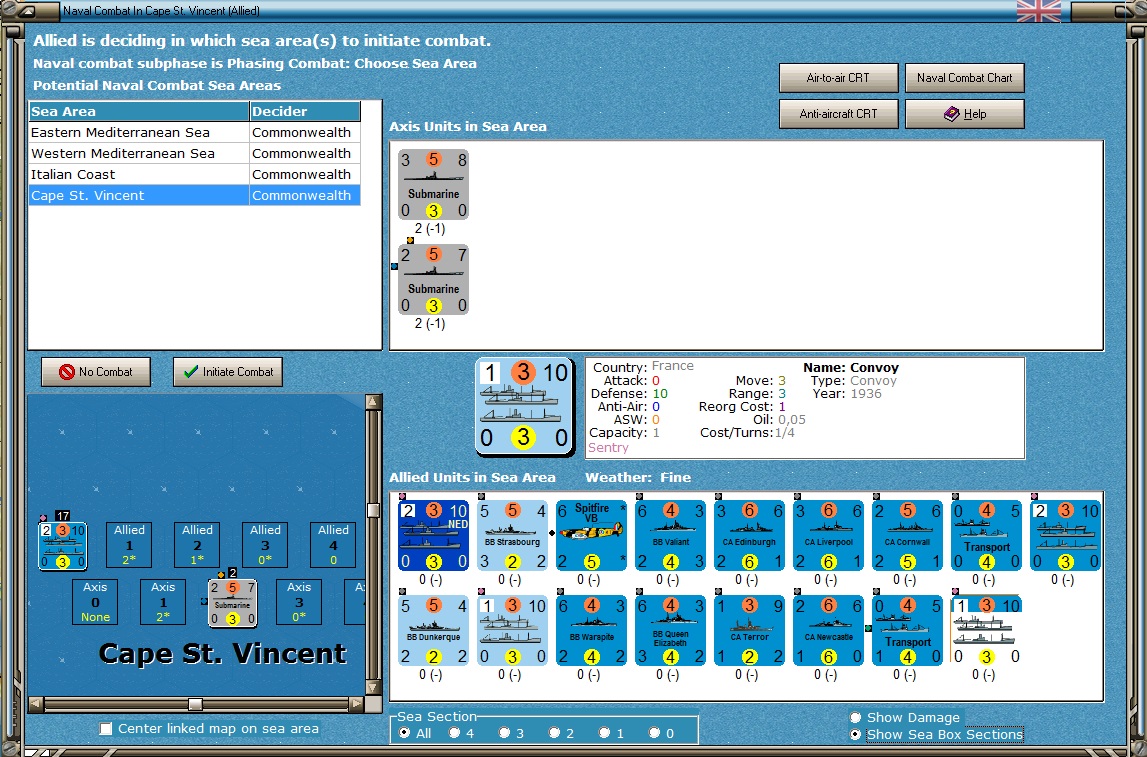Click the Allied 1 sea box section
1147x757 pixels.
click(x=129, y=545)
